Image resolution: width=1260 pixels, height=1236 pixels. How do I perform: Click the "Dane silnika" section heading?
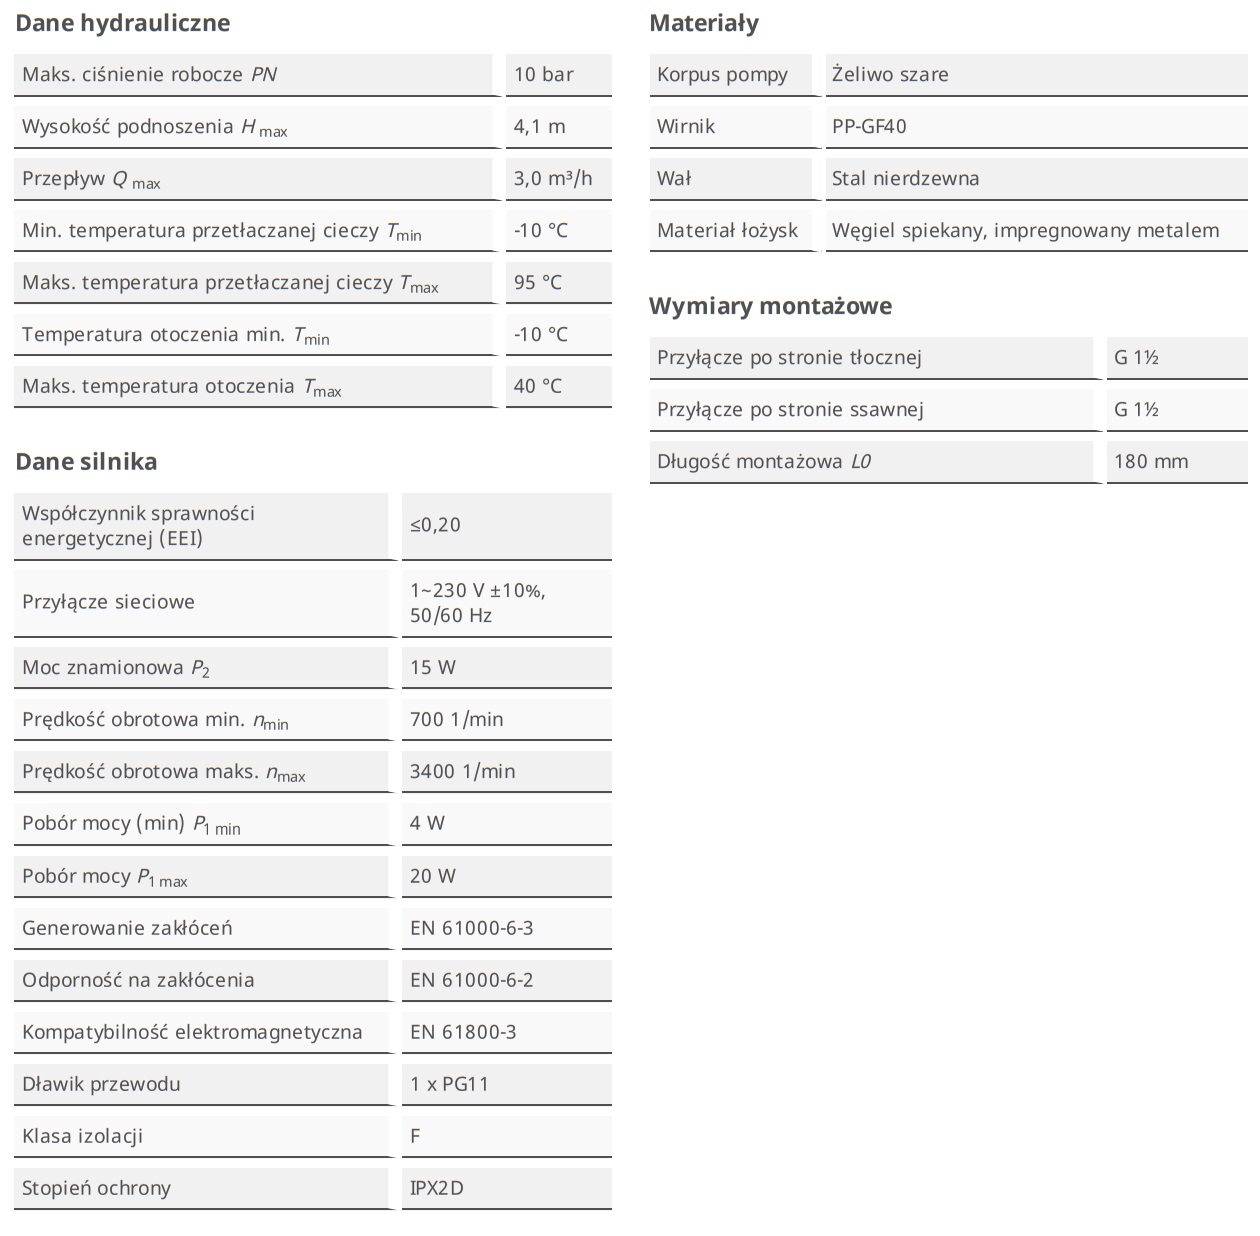(x=86, y=461)
